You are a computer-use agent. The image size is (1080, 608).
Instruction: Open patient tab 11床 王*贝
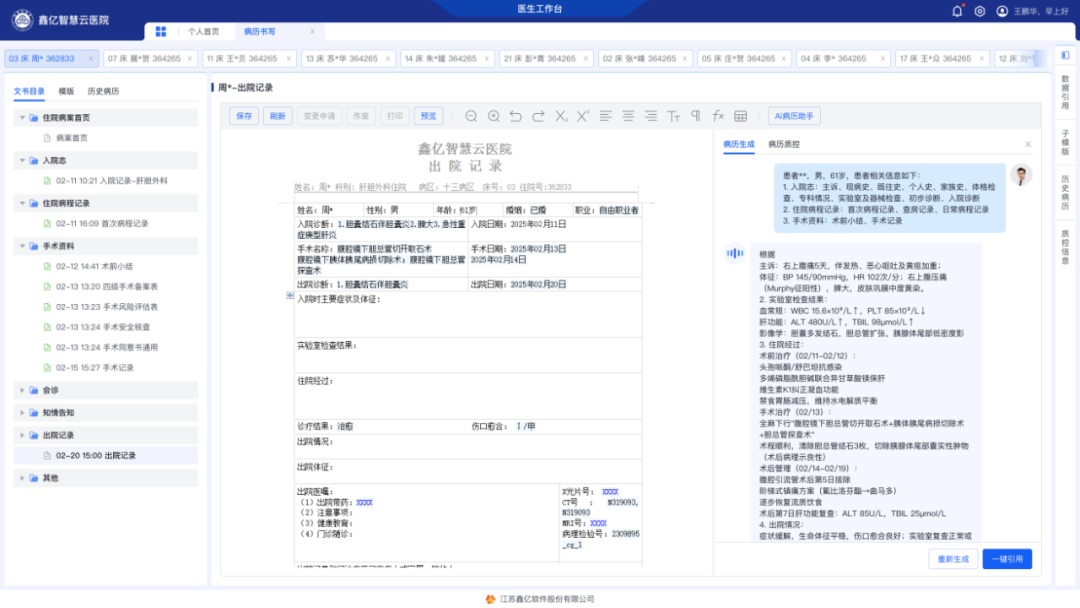pos(249,59)
